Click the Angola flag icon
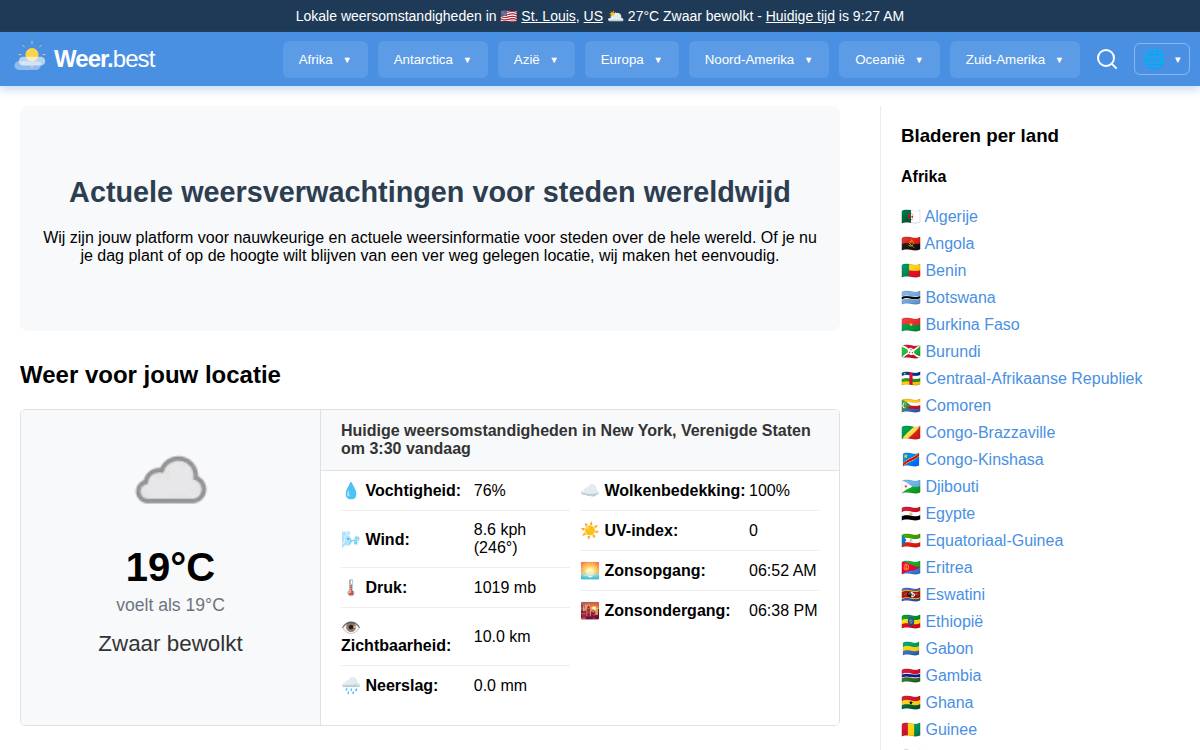 click(910, 244)
